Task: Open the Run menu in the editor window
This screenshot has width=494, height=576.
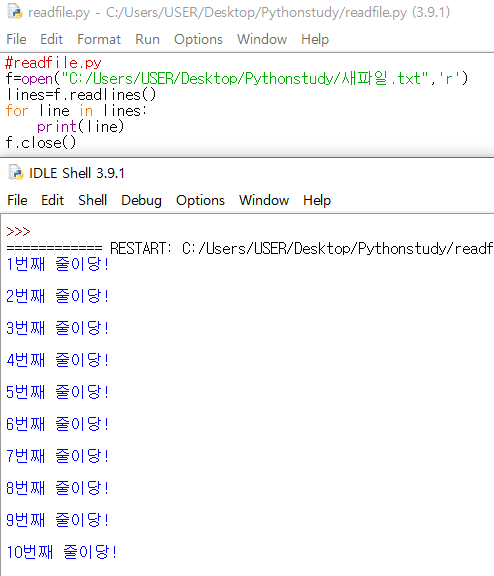Action: click(147, 39)
